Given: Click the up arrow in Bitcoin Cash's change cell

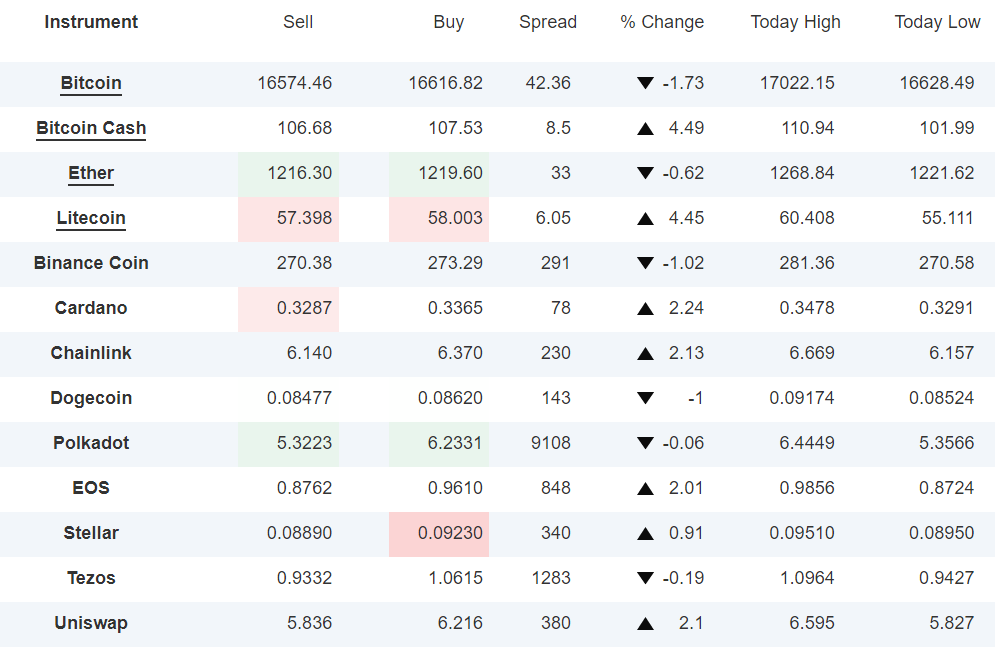Looking at the screenshot, I should pos(645,129).
